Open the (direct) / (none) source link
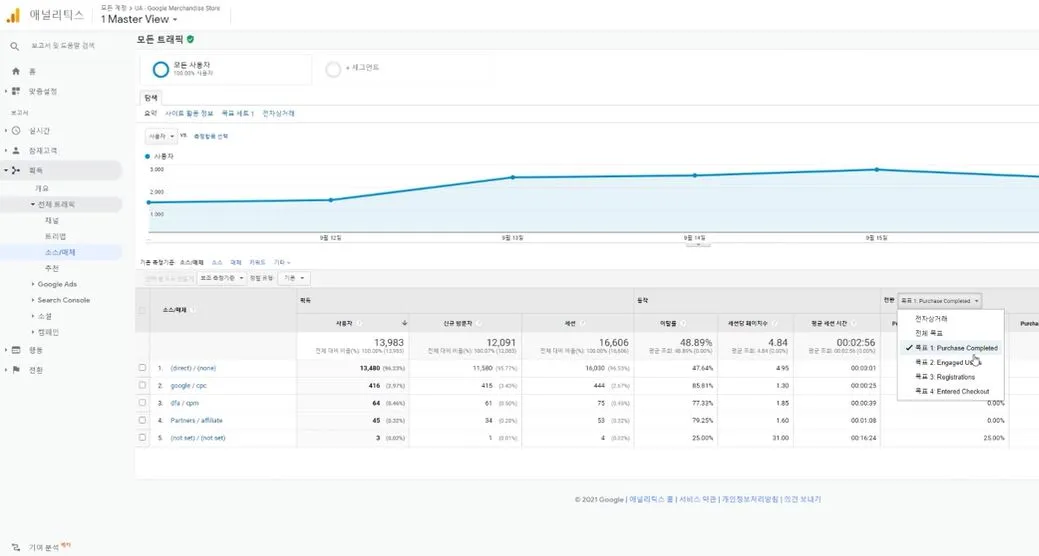The height and width of the screenshot is (556, 1039). point(193,368)
